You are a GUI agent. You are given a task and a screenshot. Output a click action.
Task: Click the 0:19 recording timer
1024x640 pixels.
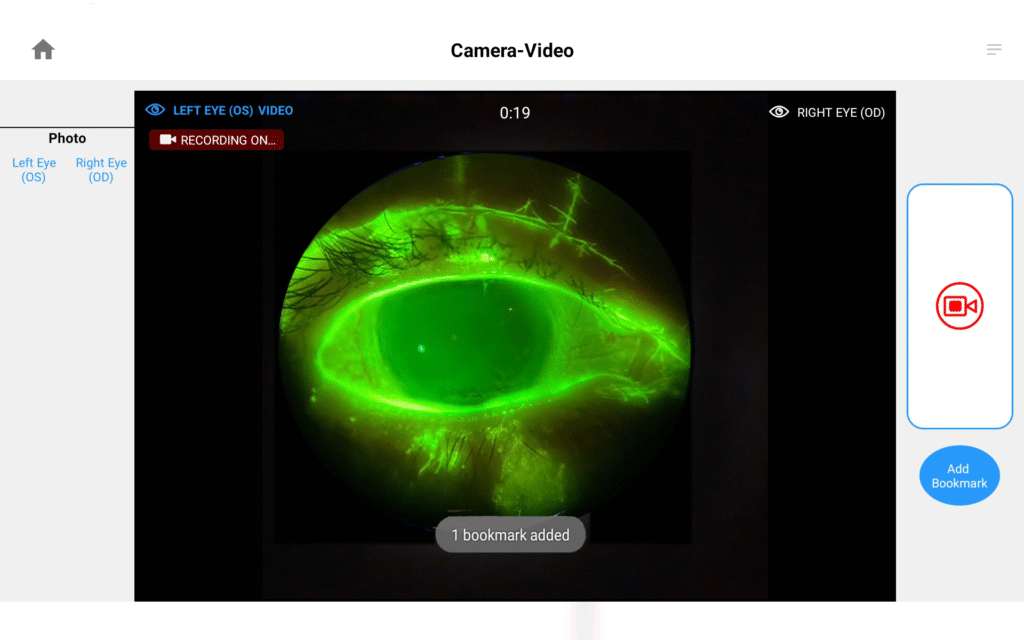[515, 113]
